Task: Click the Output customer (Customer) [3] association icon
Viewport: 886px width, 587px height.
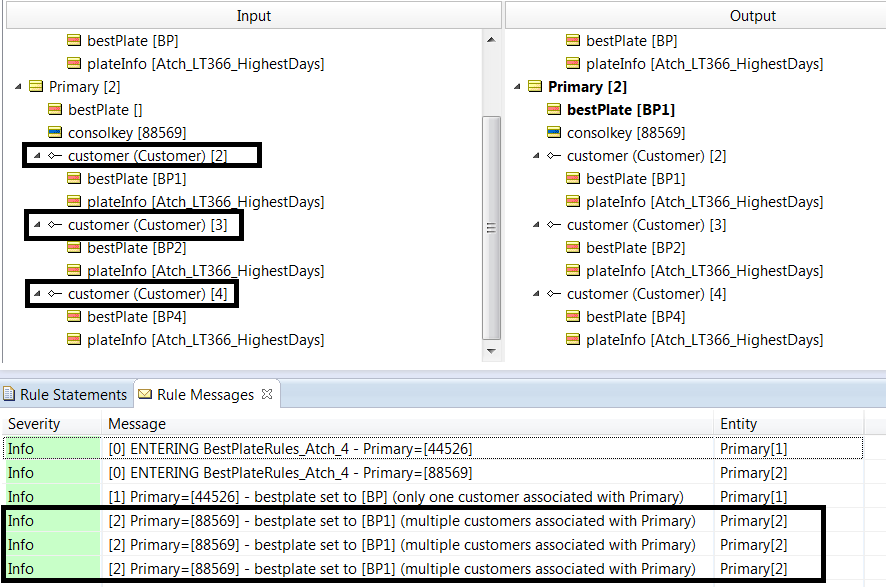Action: tap(554, 224)
